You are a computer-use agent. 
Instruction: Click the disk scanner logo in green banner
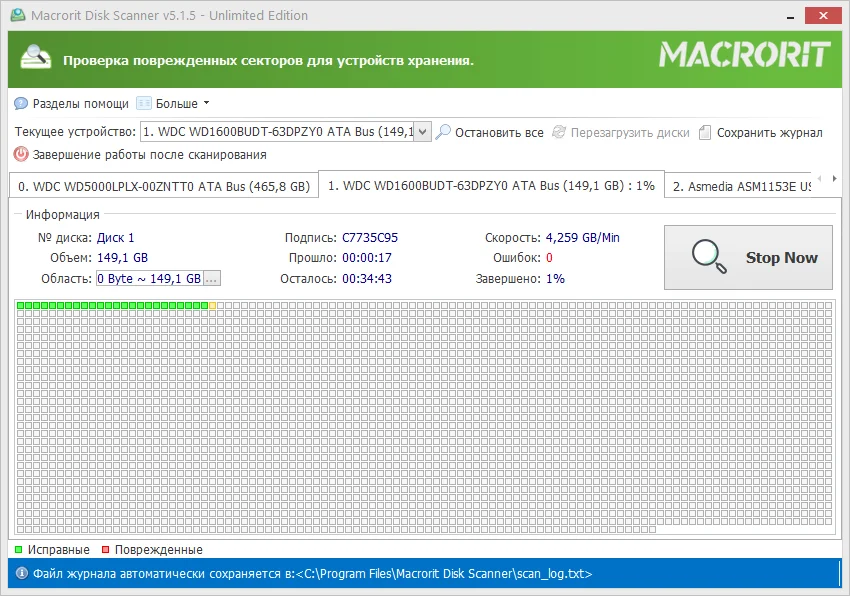coord(36,57)
